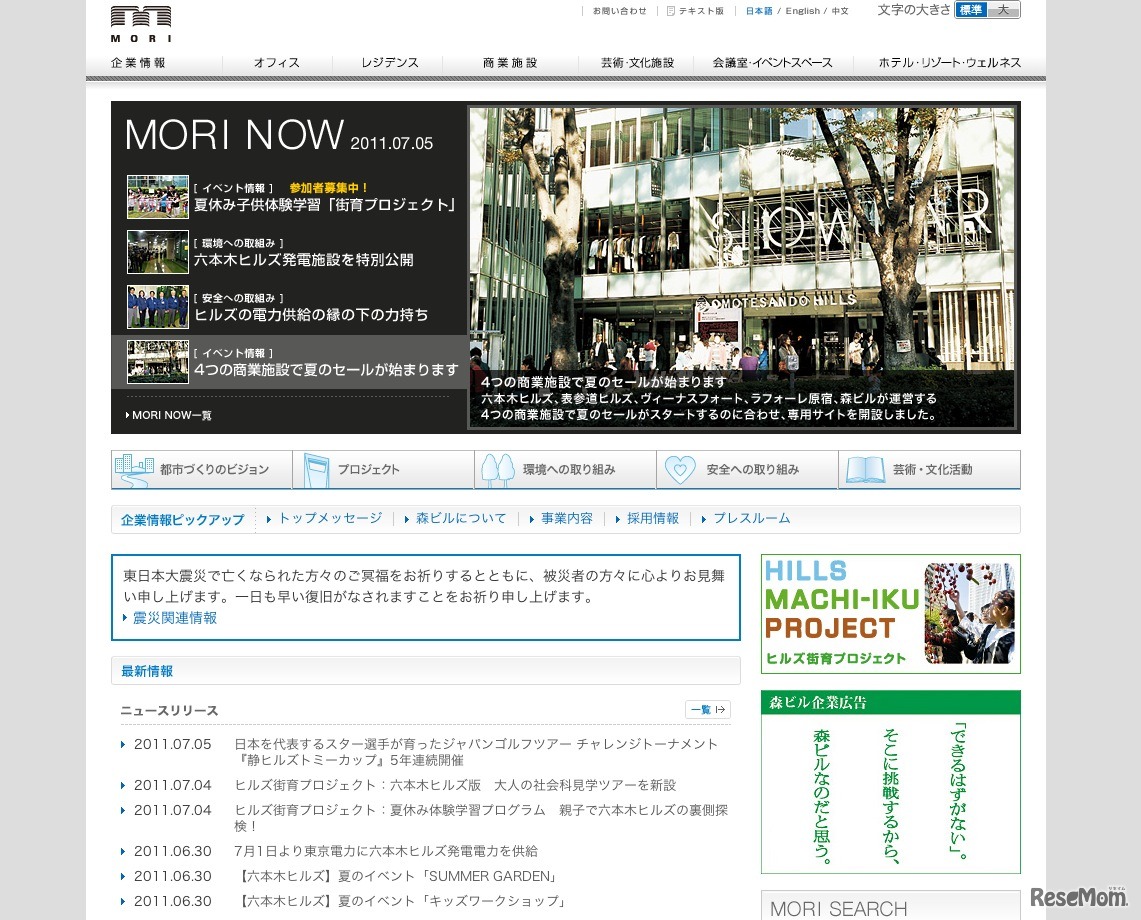The width and height of the screenshot is (1141, 920).
Task: Open レジデンス menu
Action: (x=389, y=63)
